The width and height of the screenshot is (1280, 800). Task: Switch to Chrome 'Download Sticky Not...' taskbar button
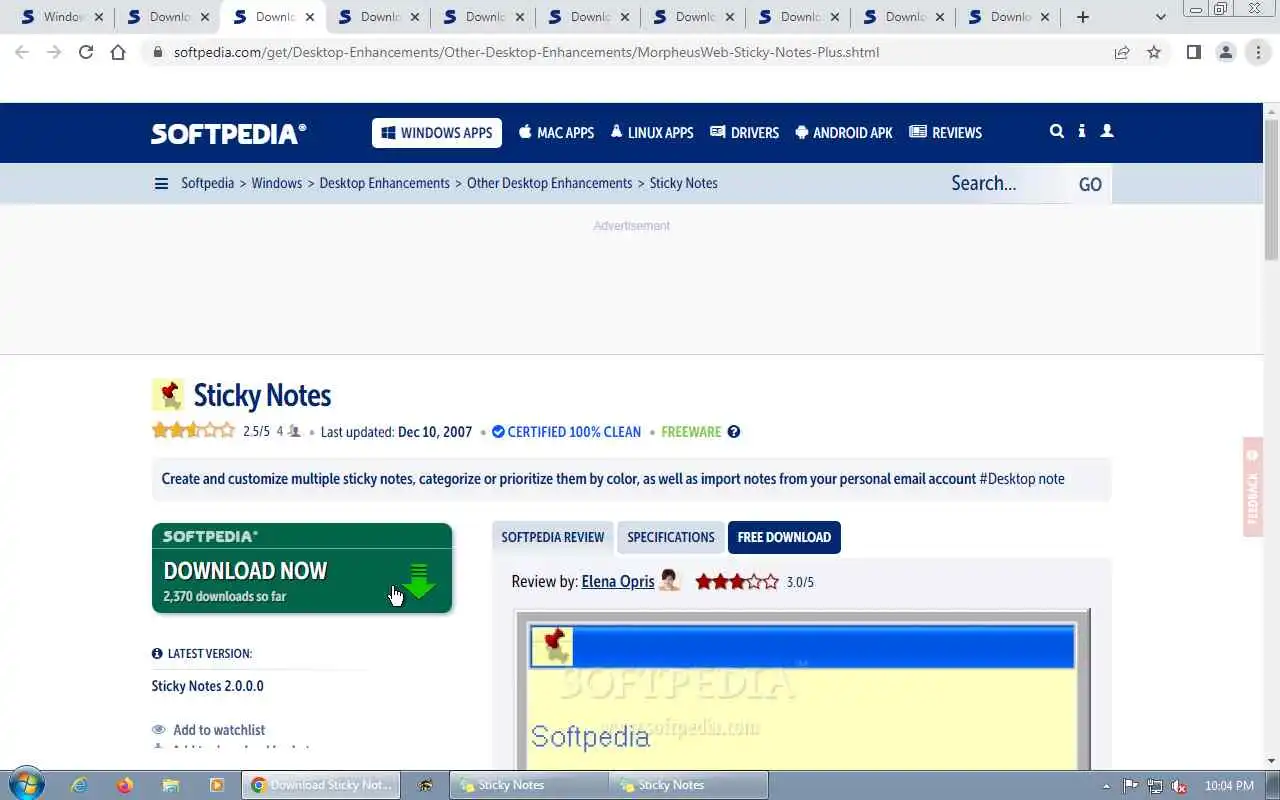point(321,785)
